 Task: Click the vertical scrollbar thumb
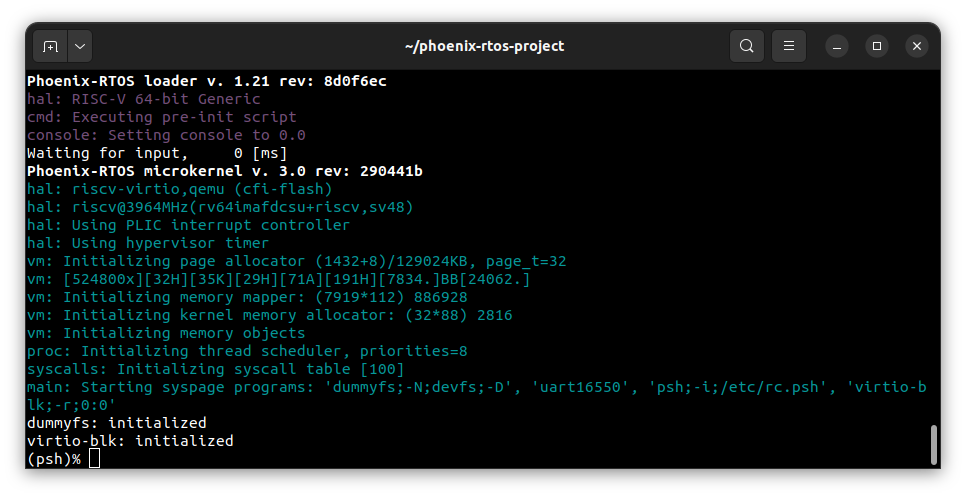933,445
